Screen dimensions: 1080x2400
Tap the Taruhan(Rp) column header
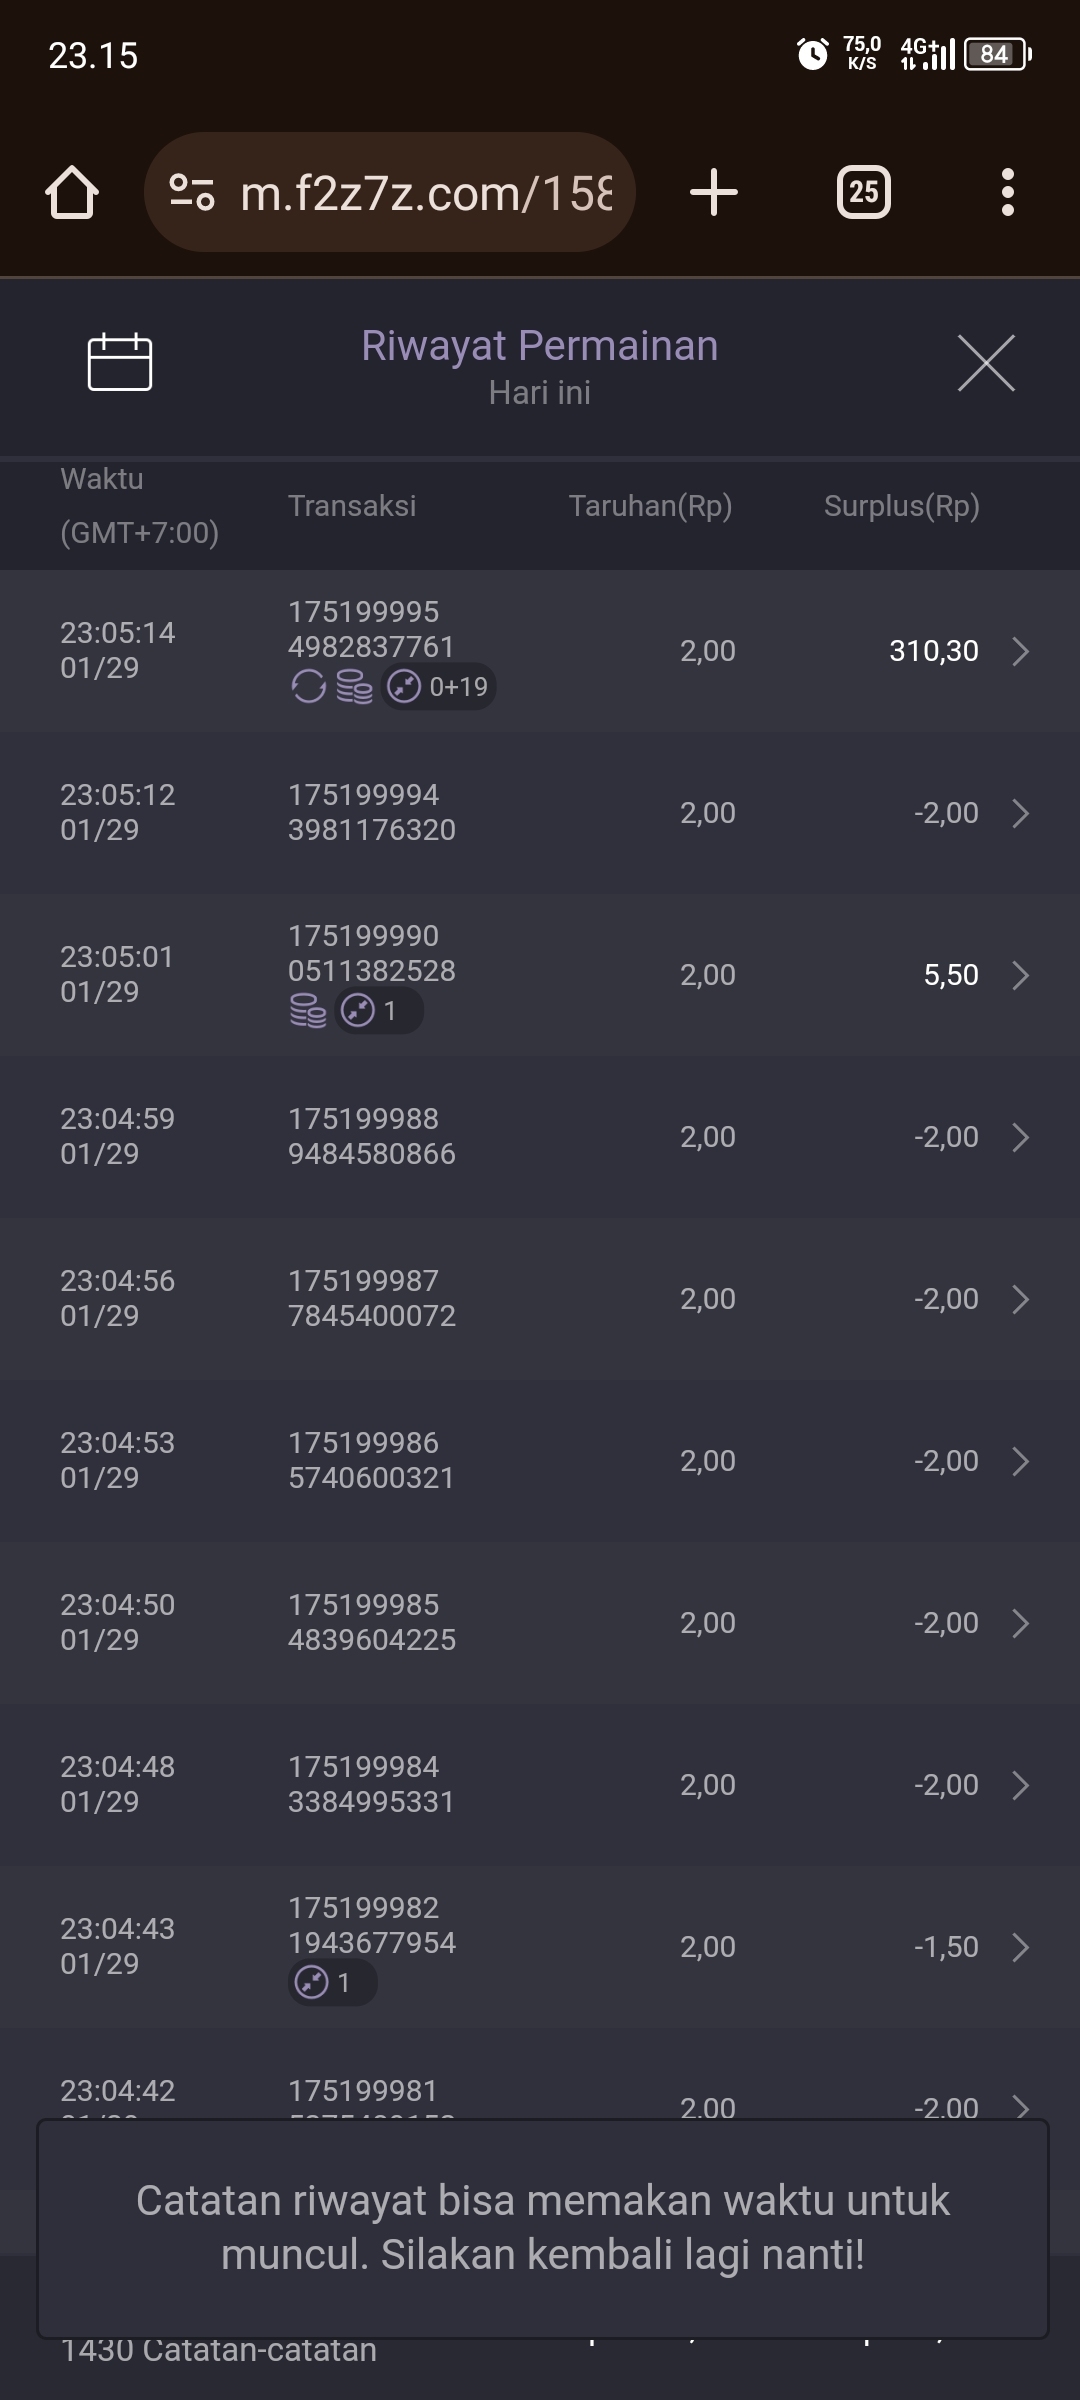[x=650, y=506]
